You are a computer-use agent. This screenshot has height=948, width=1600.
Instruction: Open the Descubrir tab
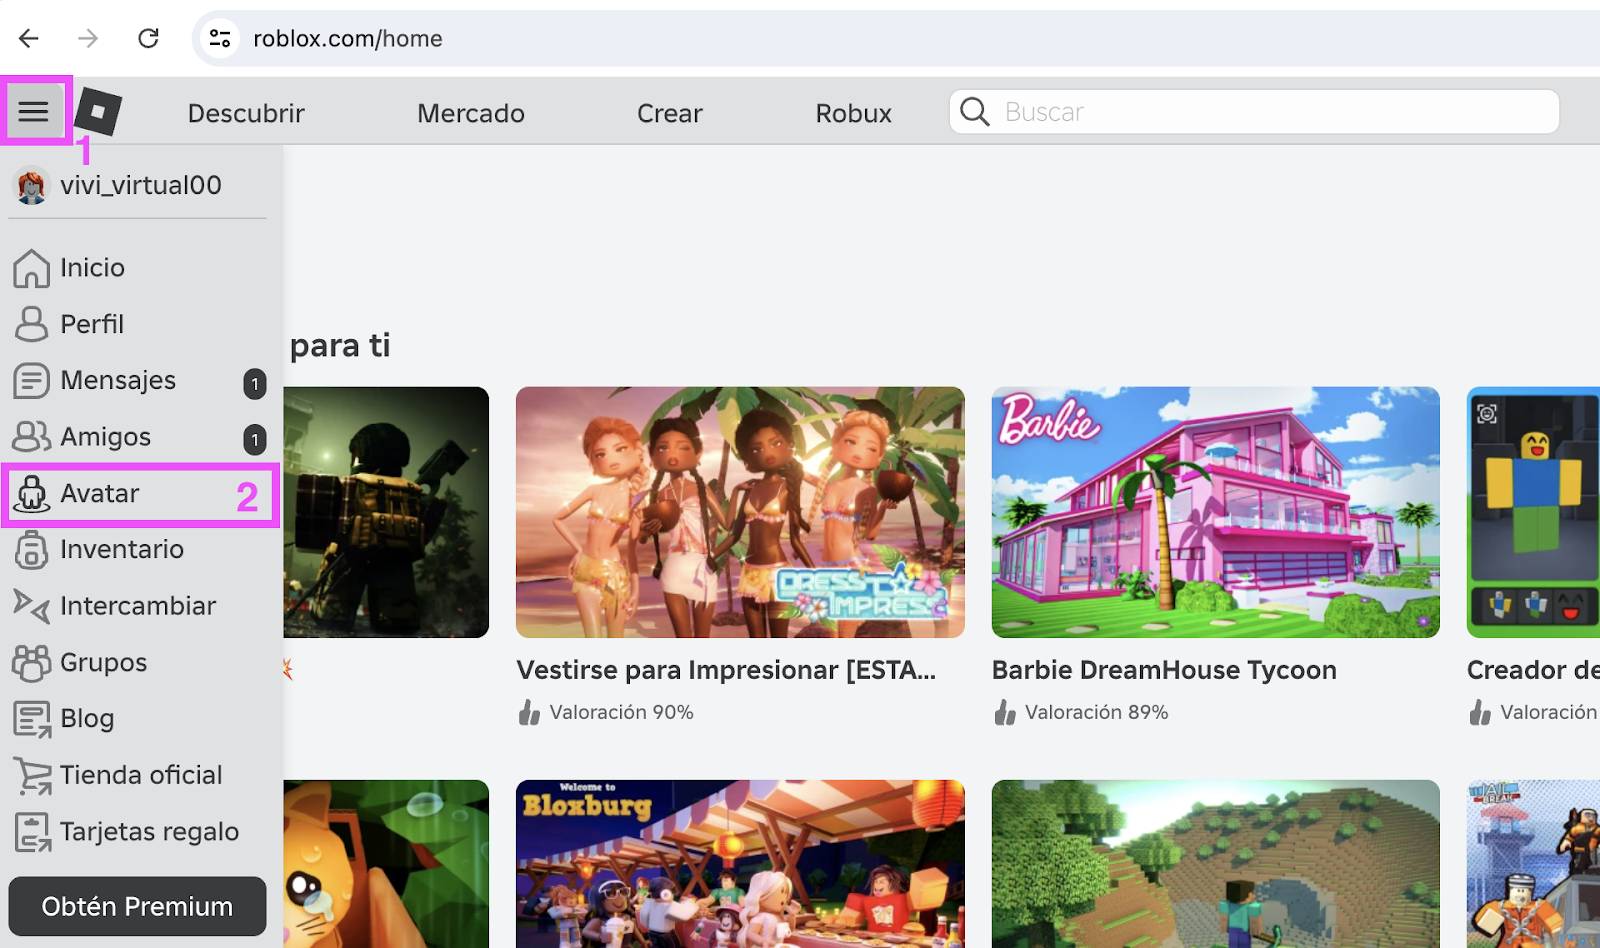[246, 113]
